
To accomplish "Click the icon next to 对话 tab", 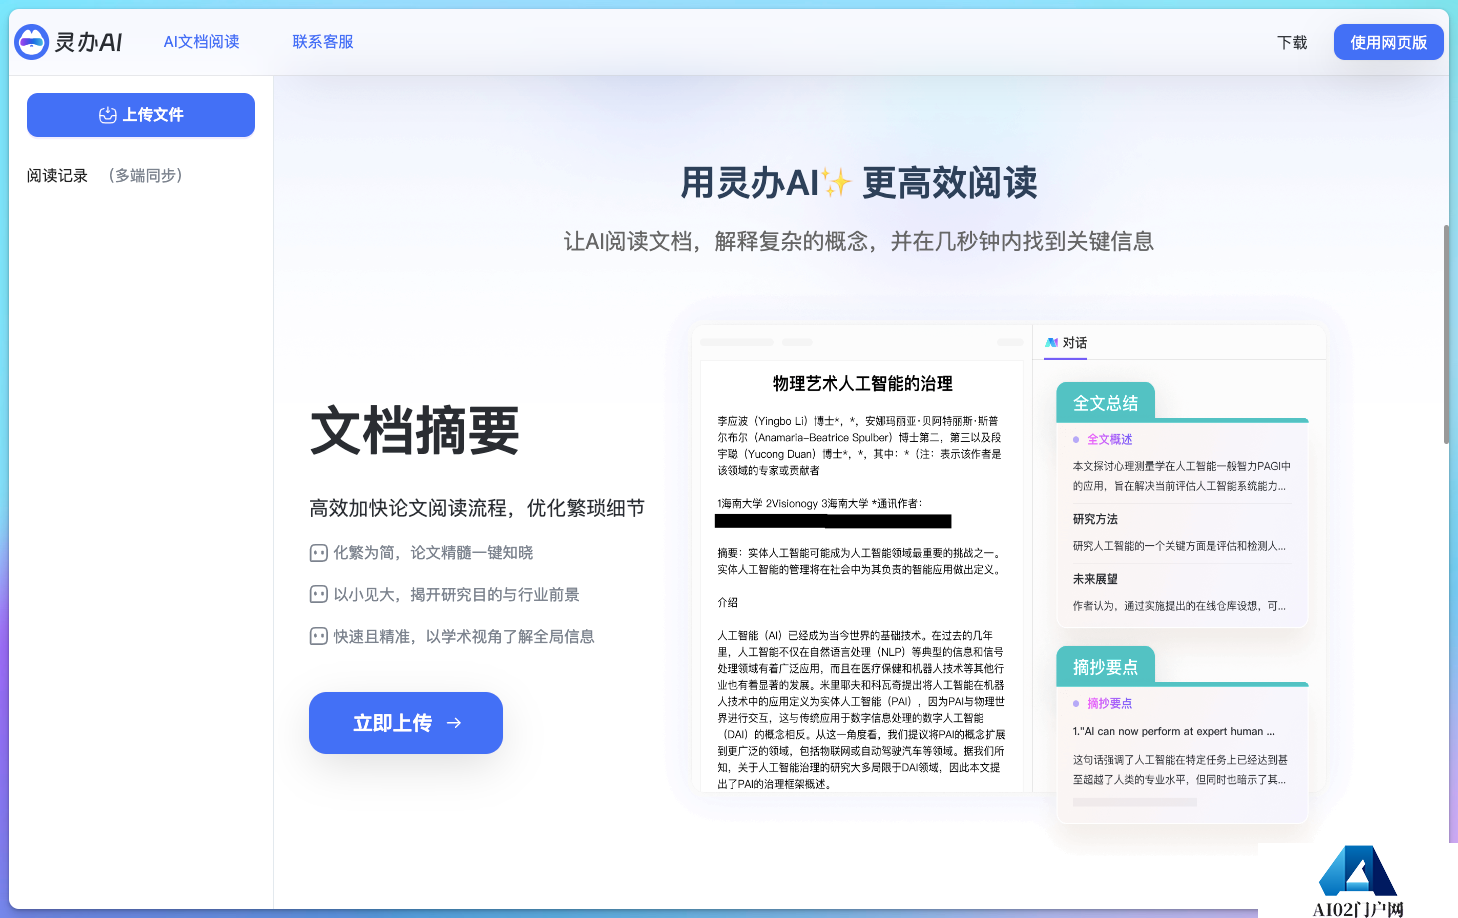I will (x=1051, y=342).
